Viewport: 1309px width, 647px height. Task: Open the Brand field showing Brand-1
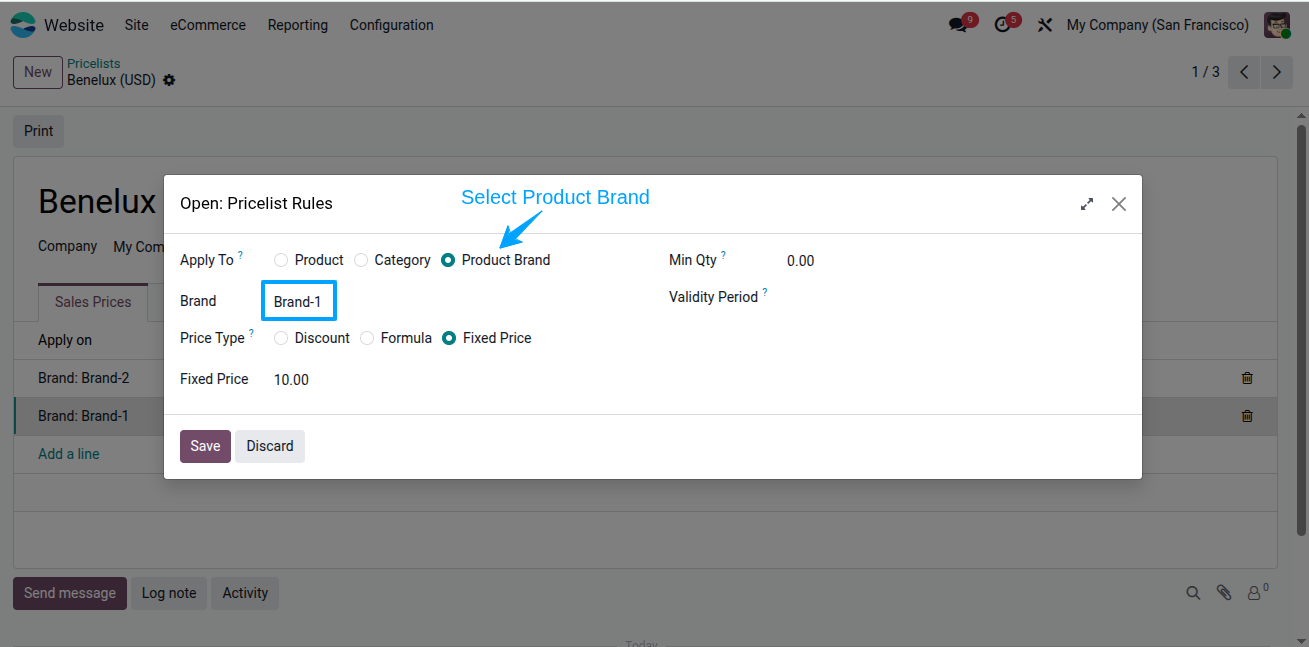(298, 301)
